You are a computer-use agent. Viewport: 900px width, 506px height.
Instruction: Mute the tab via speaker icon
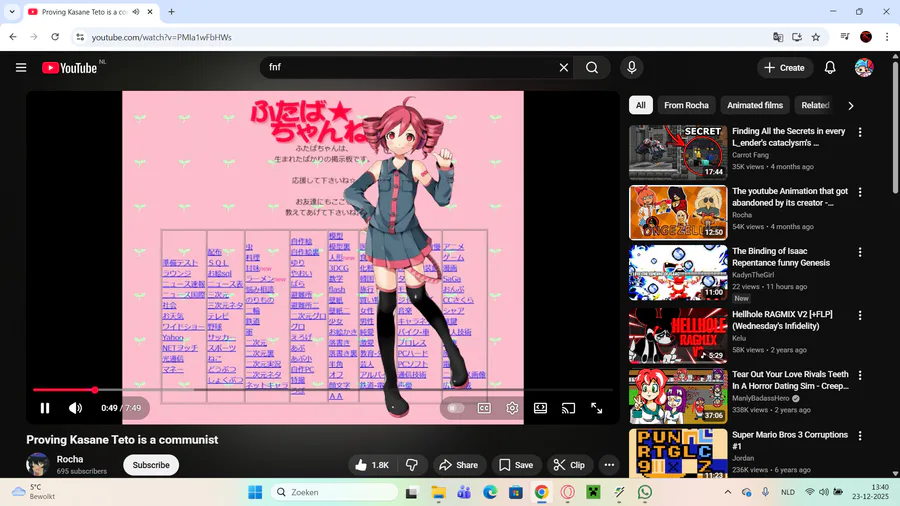[x=136, y=11]
